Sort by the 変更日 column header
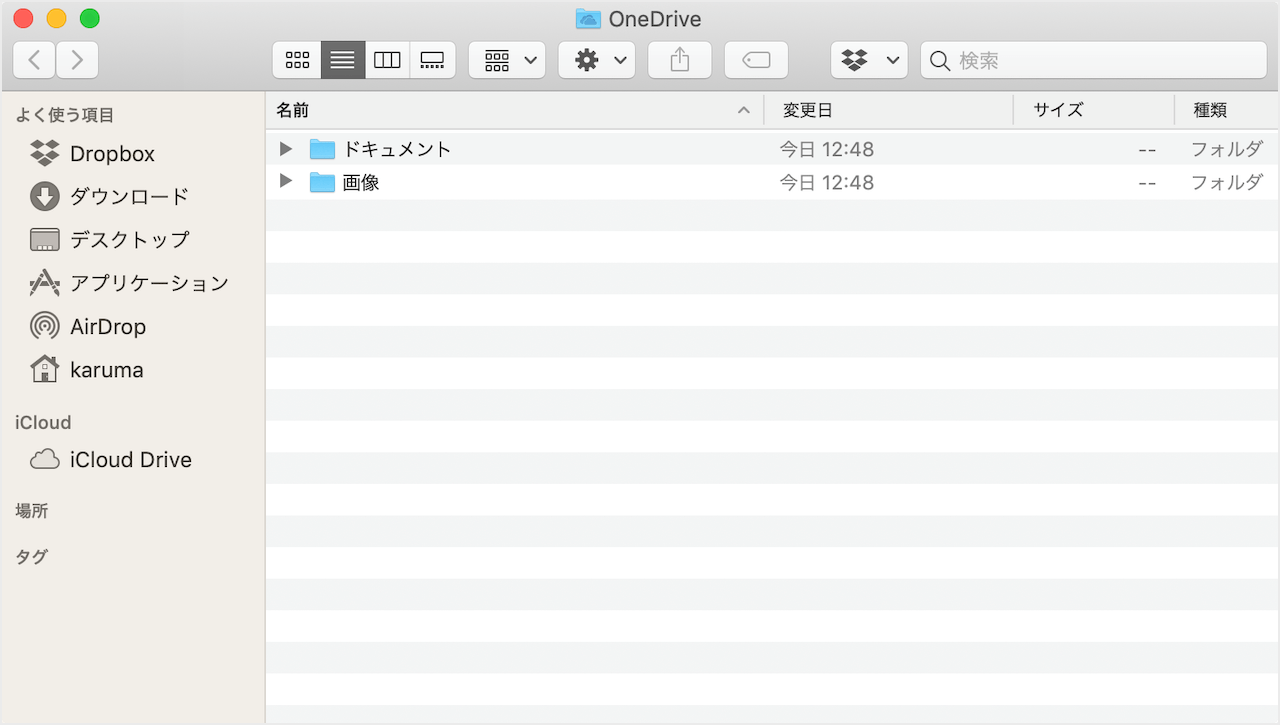 (x=889, y=110)
